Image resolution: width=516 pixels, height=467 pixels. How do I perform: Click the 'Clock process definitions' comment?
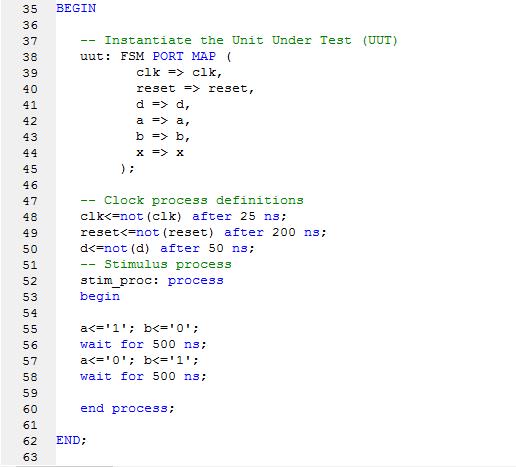(192, 200)
